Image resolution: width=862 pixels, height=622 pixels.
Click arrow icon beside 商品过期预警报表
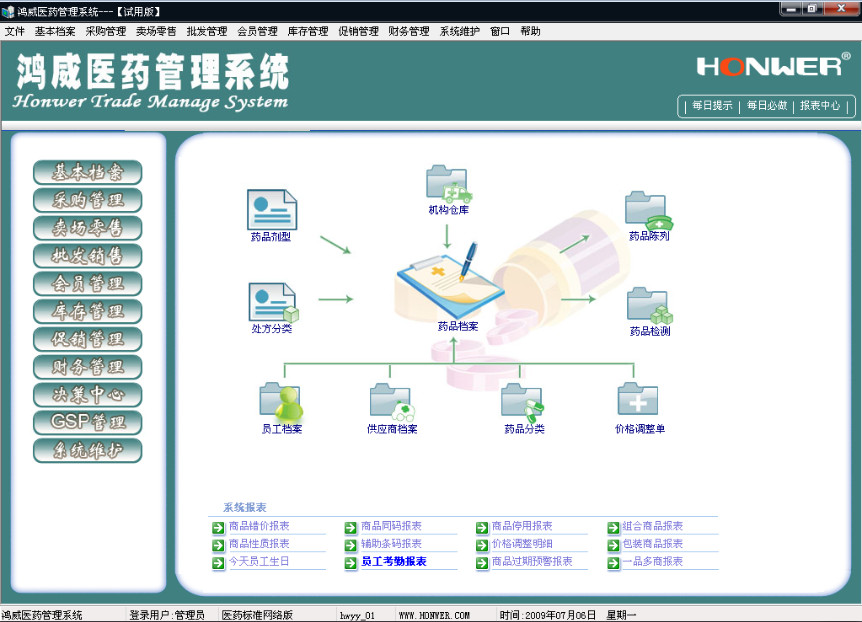[482, 563]
